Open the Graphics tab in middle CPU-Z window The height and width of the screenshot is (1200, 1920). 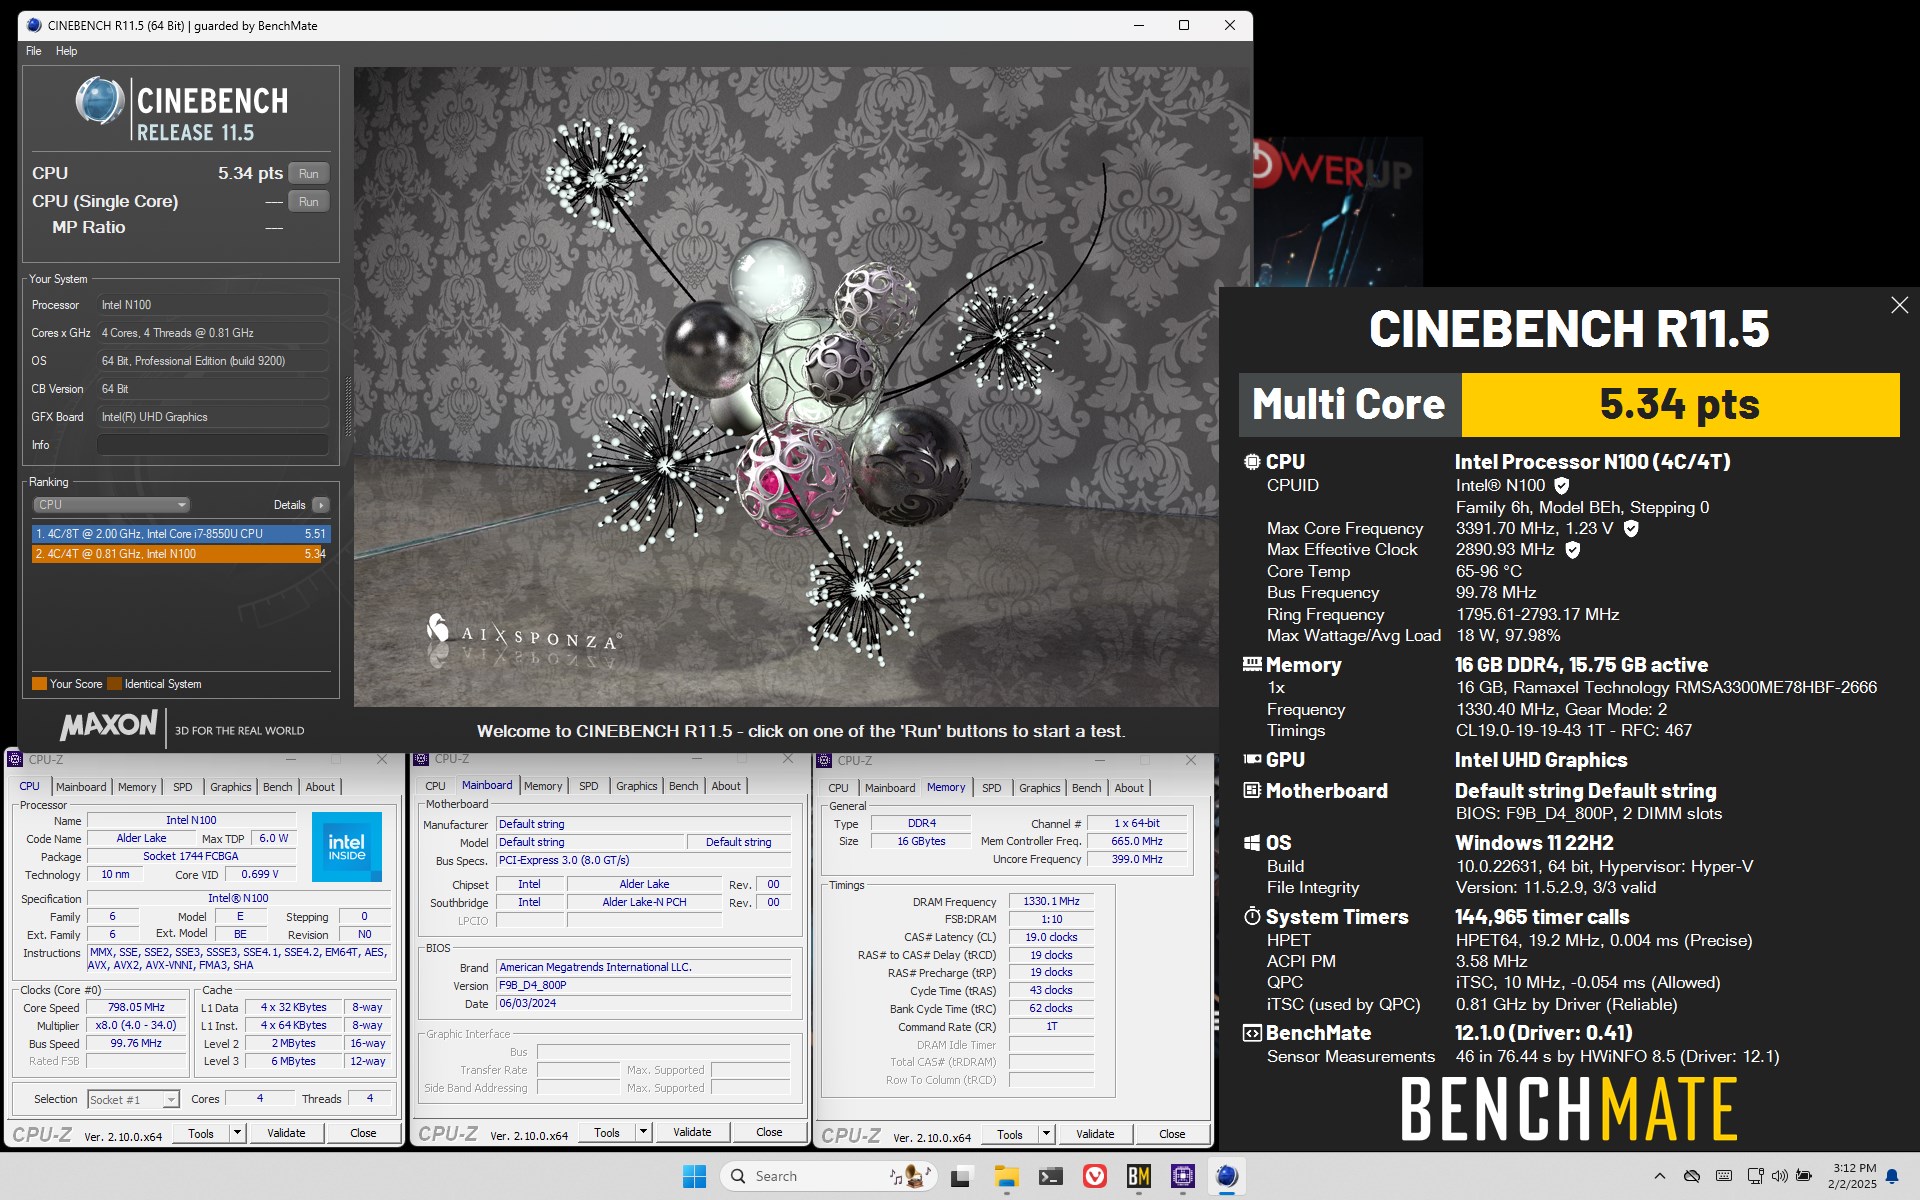click(637, 786)
